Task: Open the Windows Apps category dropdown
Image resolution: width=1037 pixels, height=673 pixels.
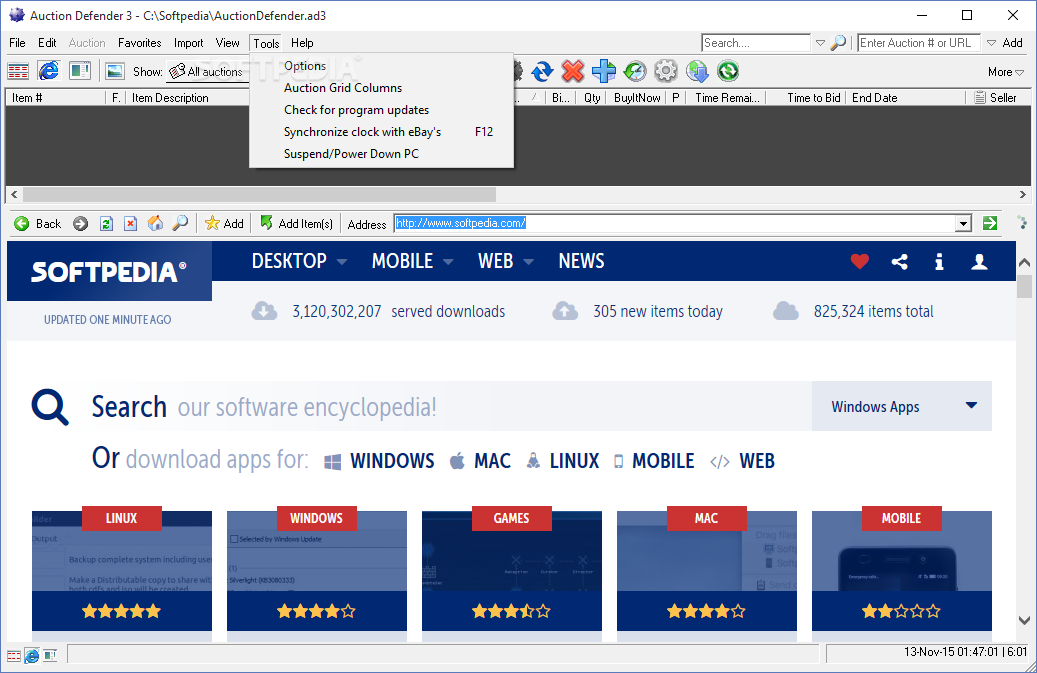Action: (902, 406)
